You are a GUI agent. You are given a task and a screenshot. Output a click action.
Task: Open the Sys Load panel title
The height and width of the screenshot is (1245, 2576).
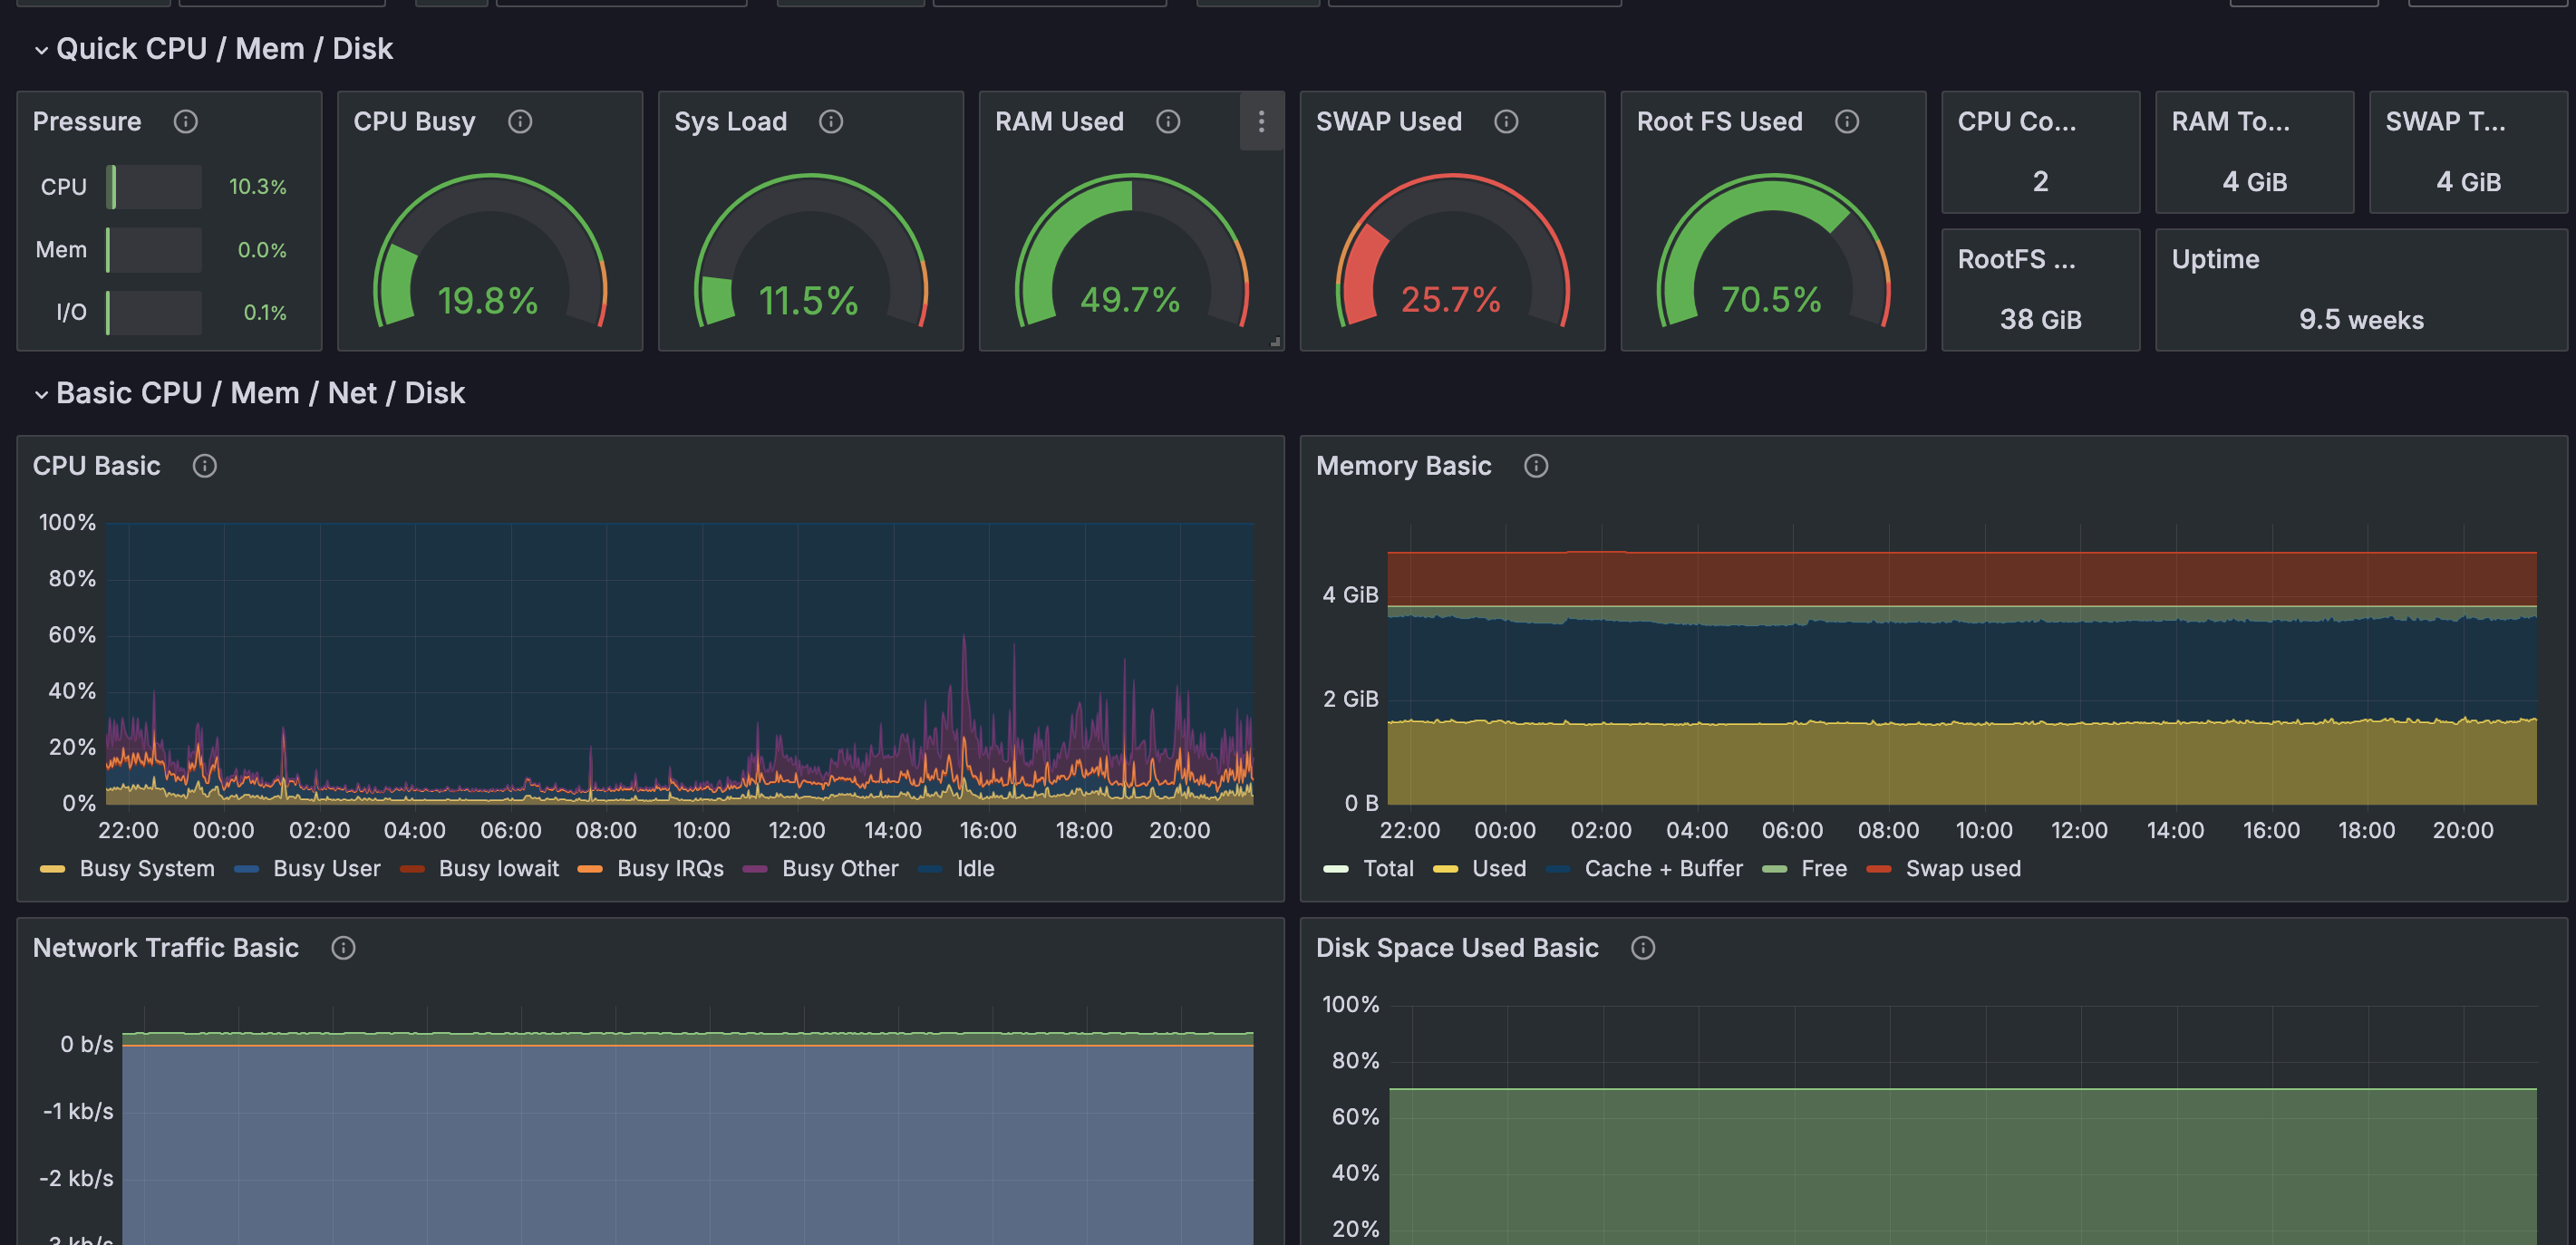coord(730,121)
